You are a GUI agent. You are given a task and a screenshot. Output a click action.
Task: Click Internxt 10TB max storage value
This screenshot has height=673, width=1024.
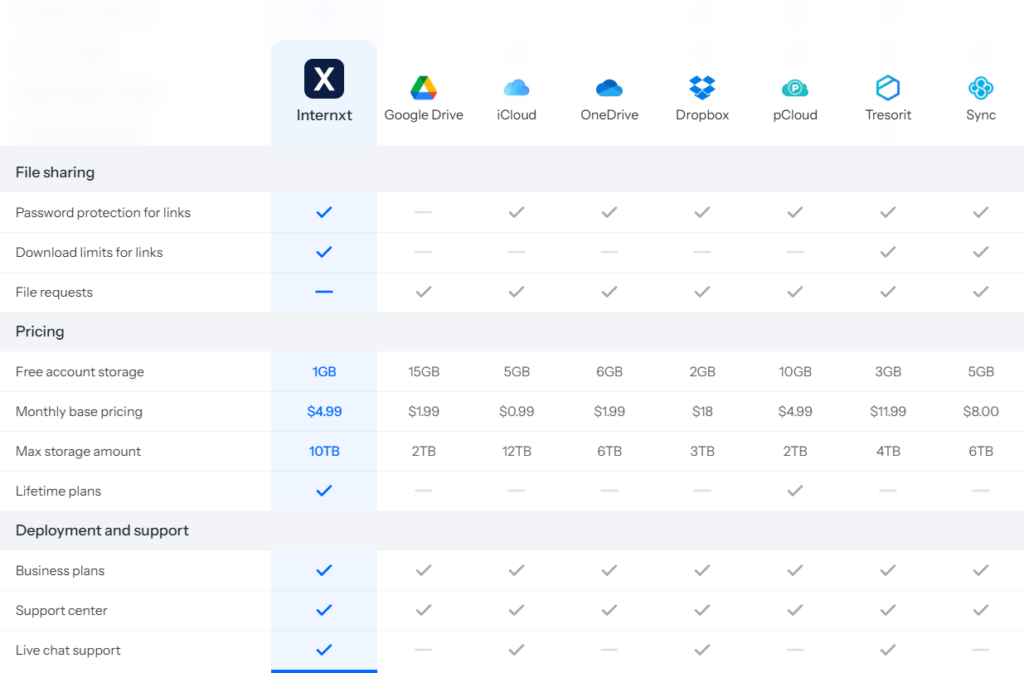[x=324, y=451]
